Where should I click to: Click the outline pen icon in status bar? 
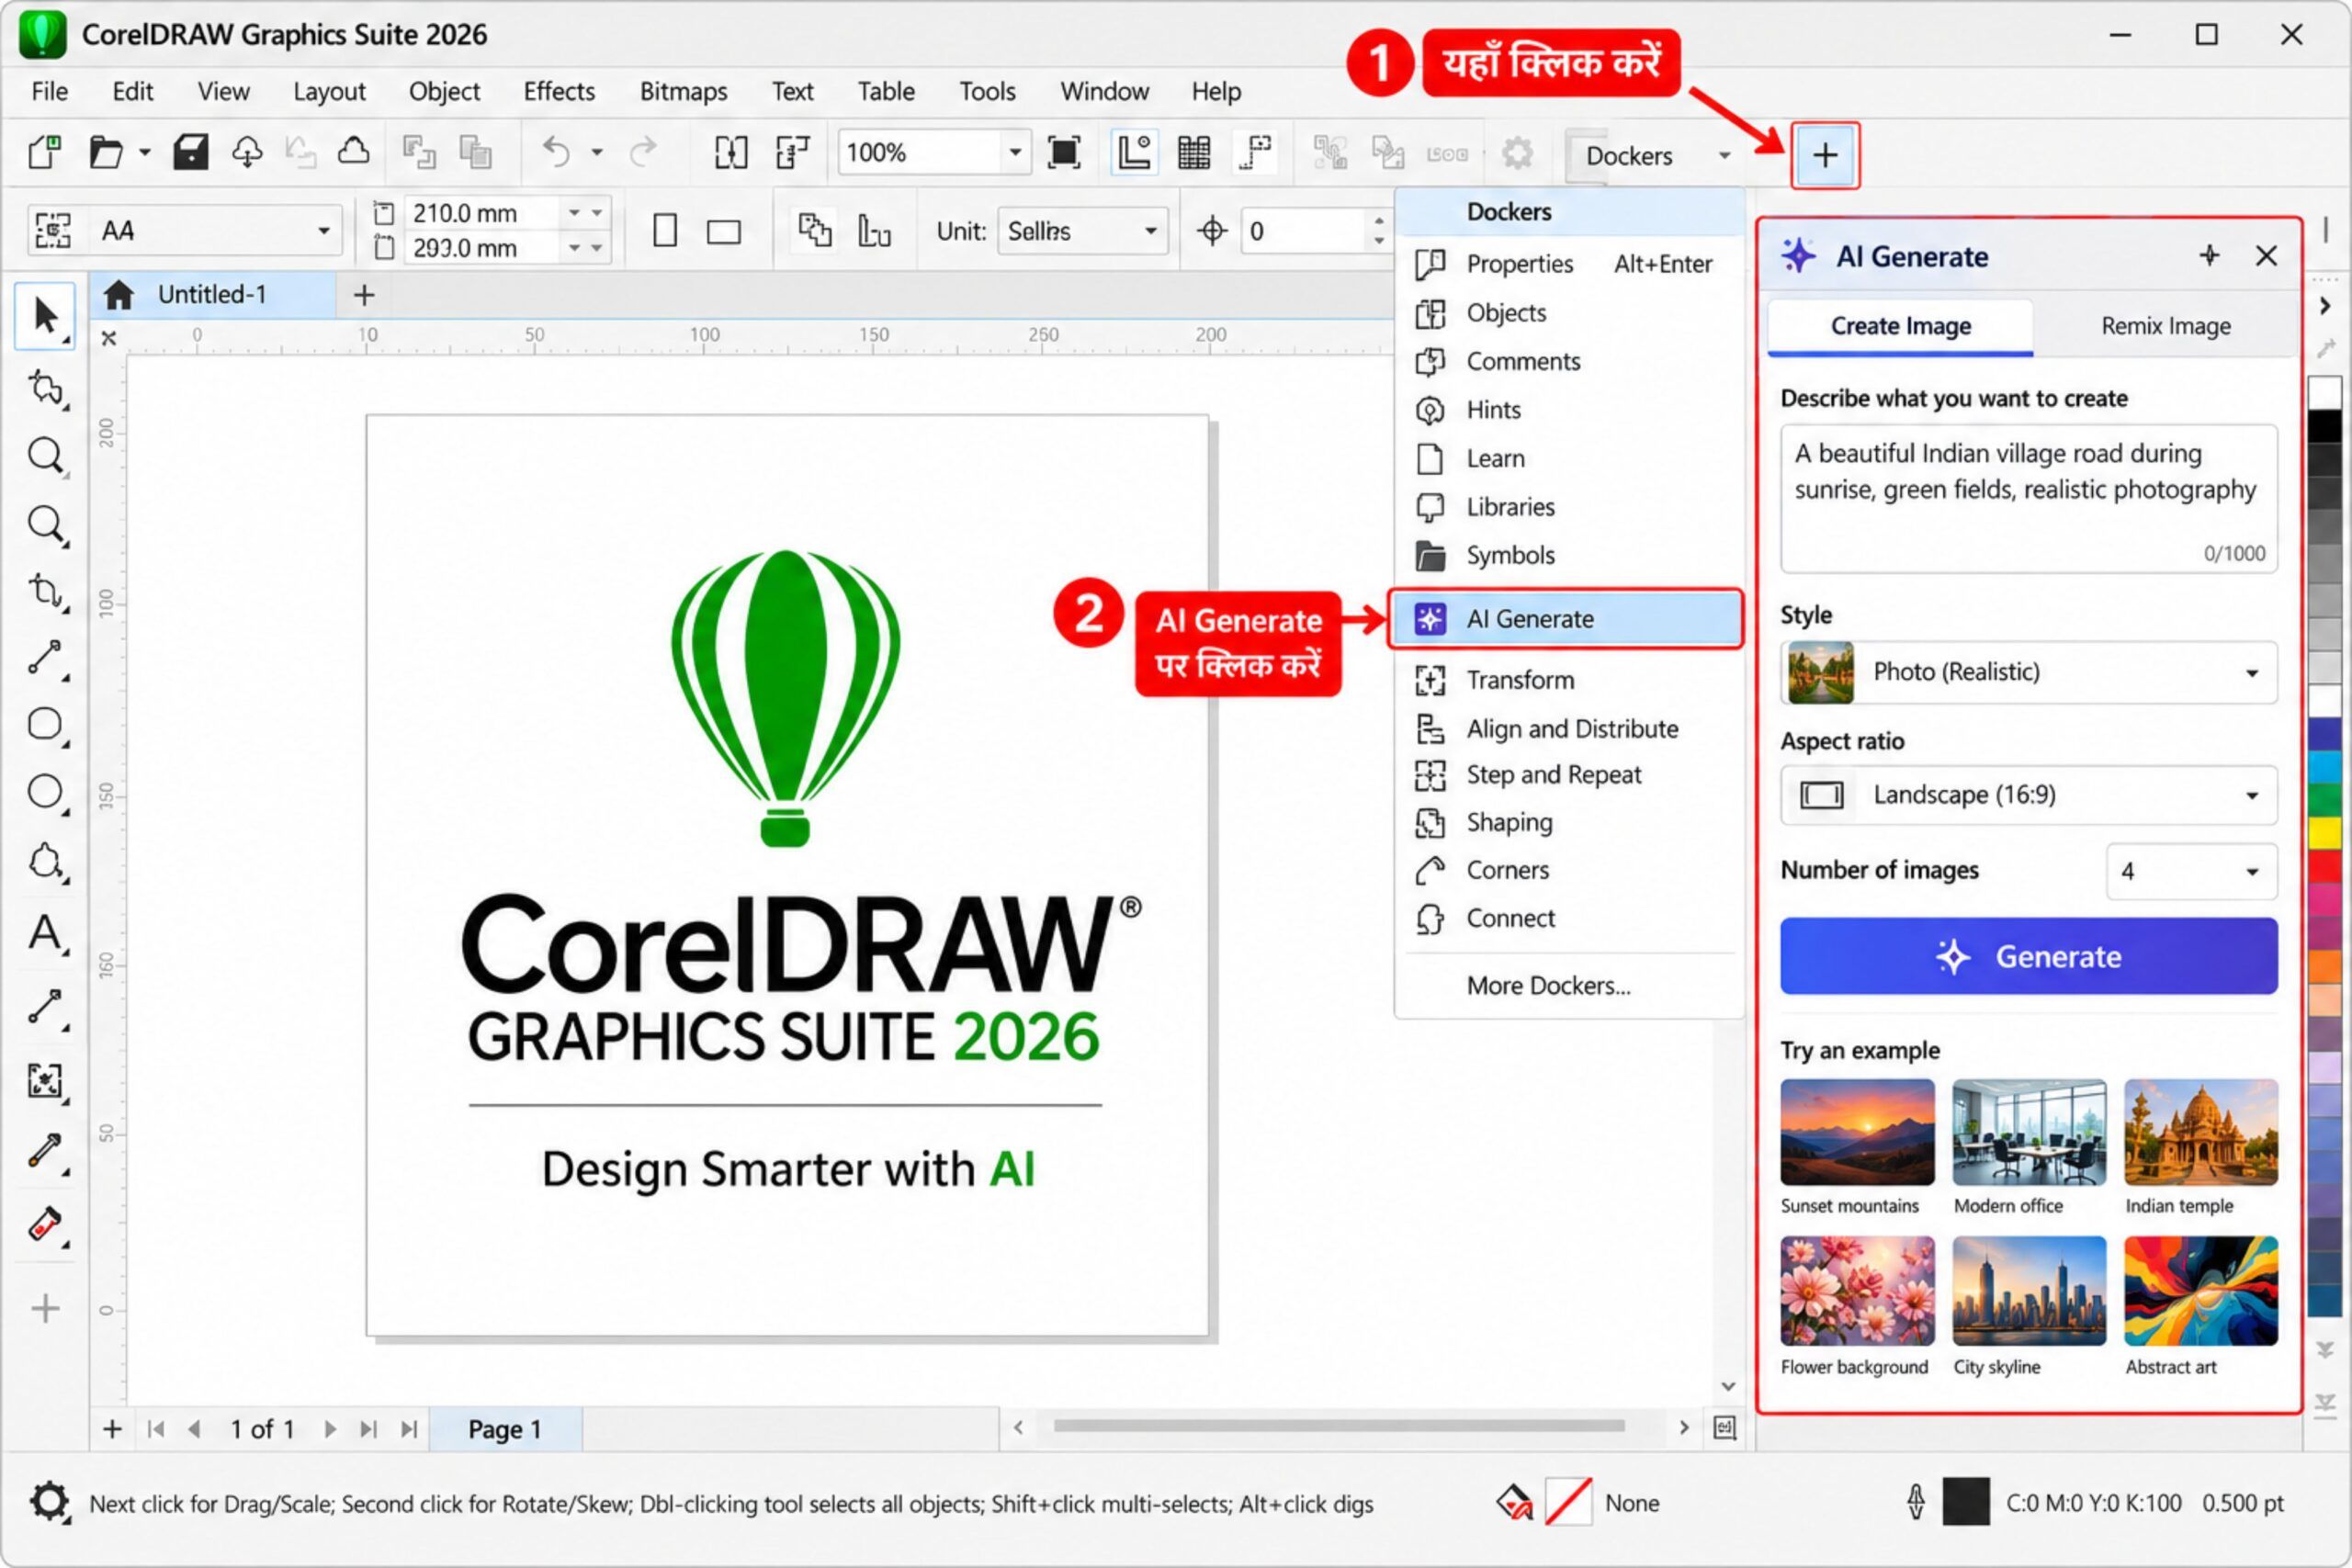click(x=1915, y=1502)
